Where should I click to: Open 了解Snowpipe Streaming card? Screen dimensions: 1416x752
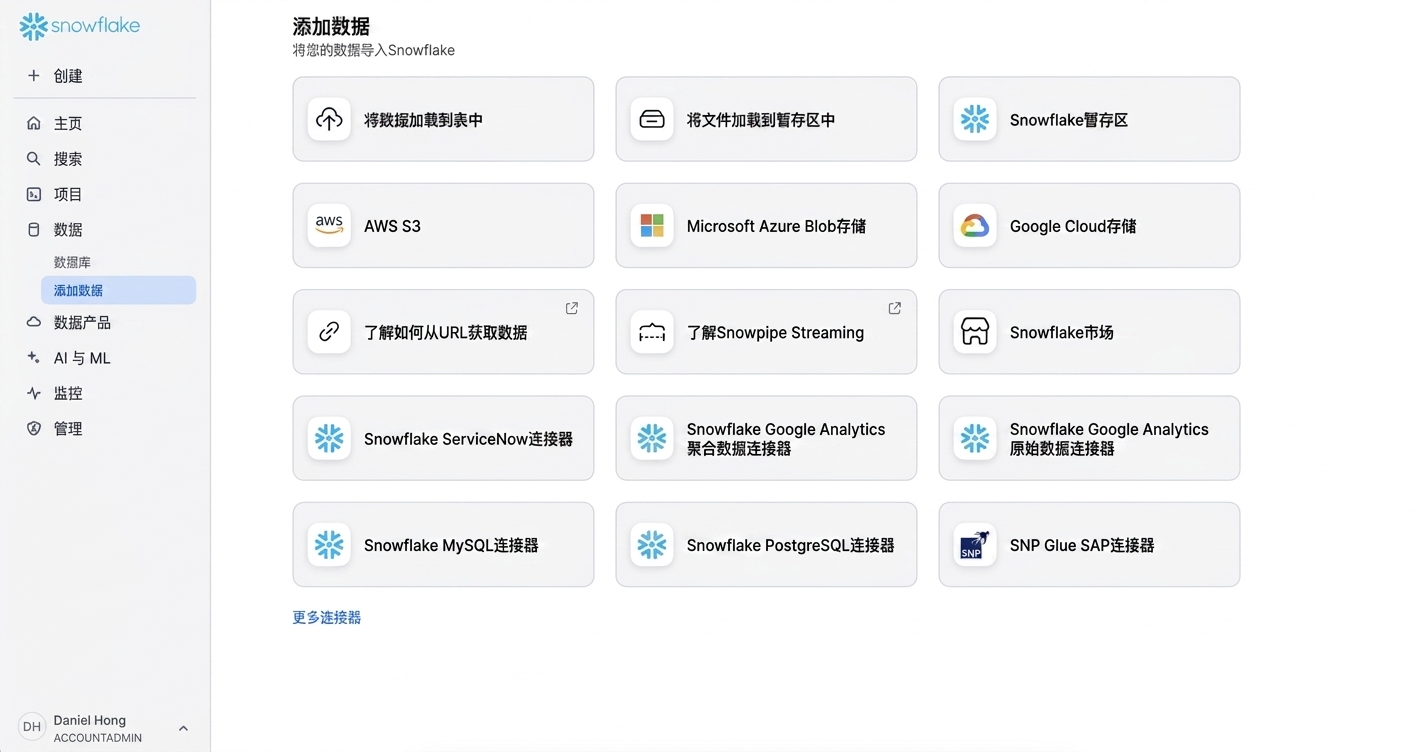pos(766,332)
